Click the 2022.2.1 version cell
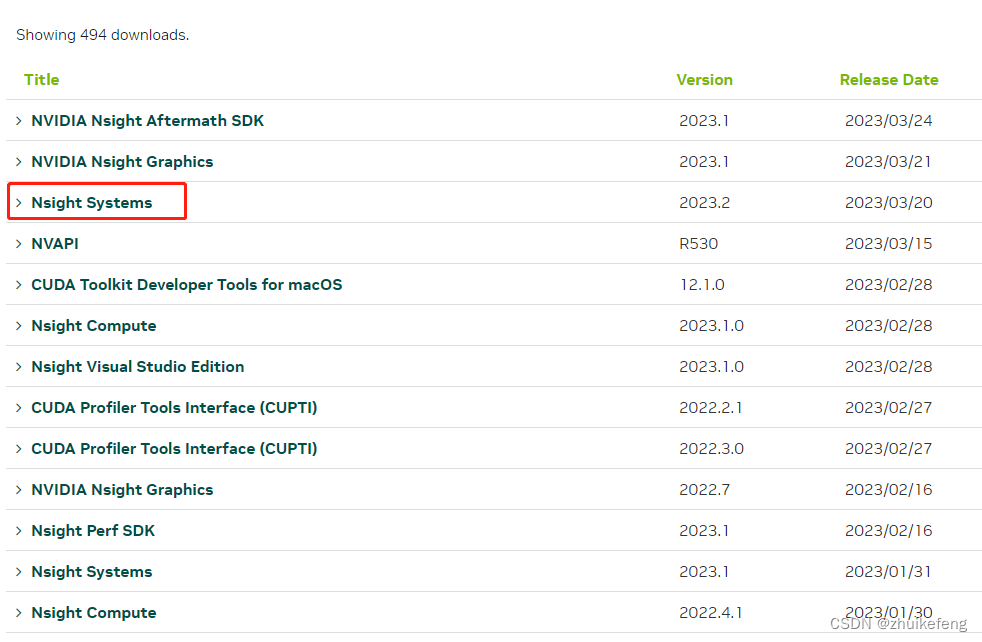This screenshot has width=982, height=642. (711, 408)
